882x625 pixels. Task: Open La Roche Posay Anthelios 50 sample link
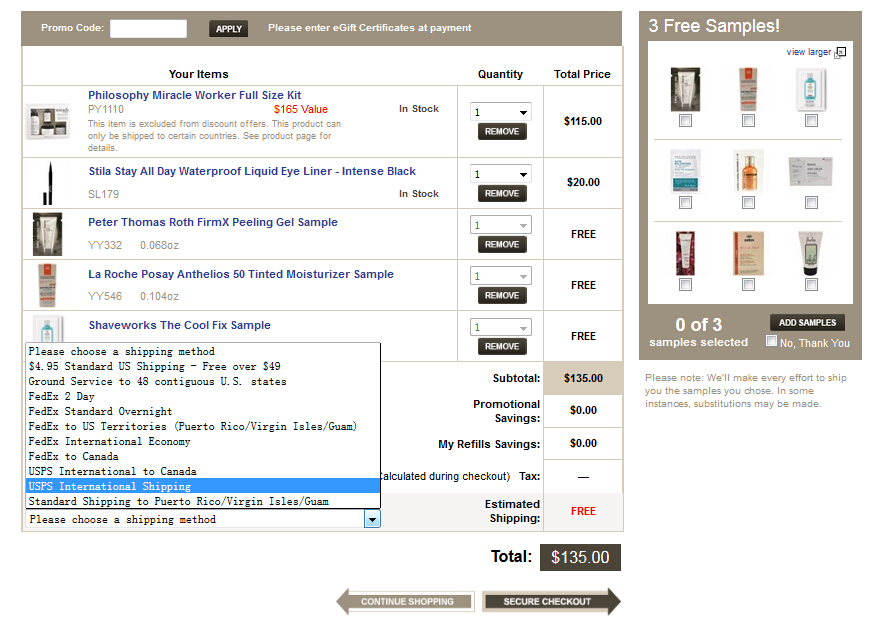[x=241, y=274]
